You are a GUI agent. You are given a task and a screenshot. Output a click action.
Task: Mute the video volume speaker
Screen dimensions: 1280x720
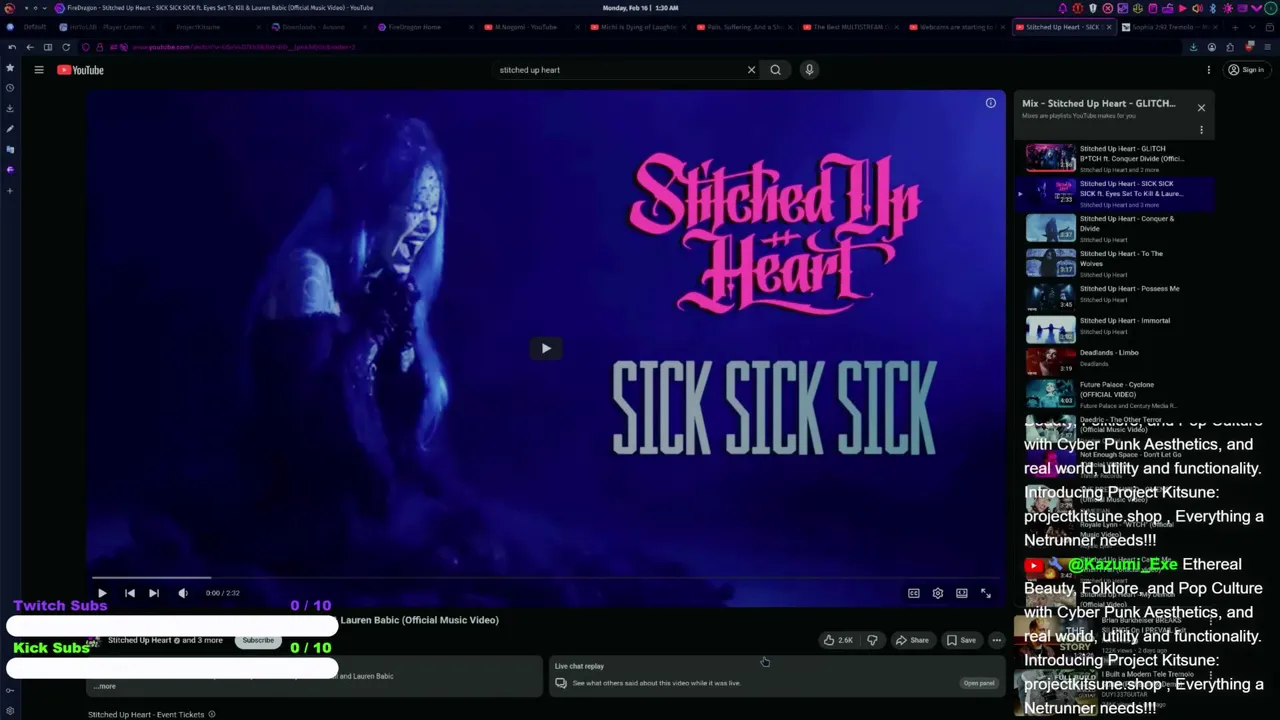point(183,593)
